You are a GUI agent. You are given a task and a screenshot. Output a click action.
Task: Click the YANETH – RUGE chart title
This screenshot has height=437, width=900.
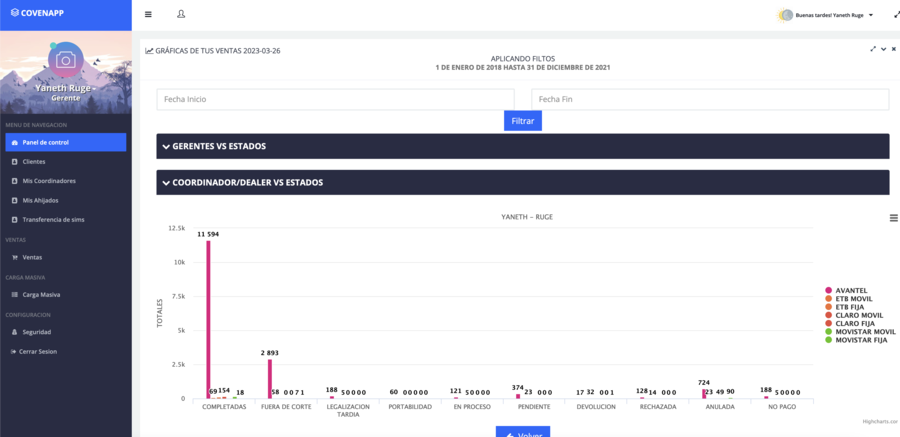pyautogui.click(x=526, y=217)
